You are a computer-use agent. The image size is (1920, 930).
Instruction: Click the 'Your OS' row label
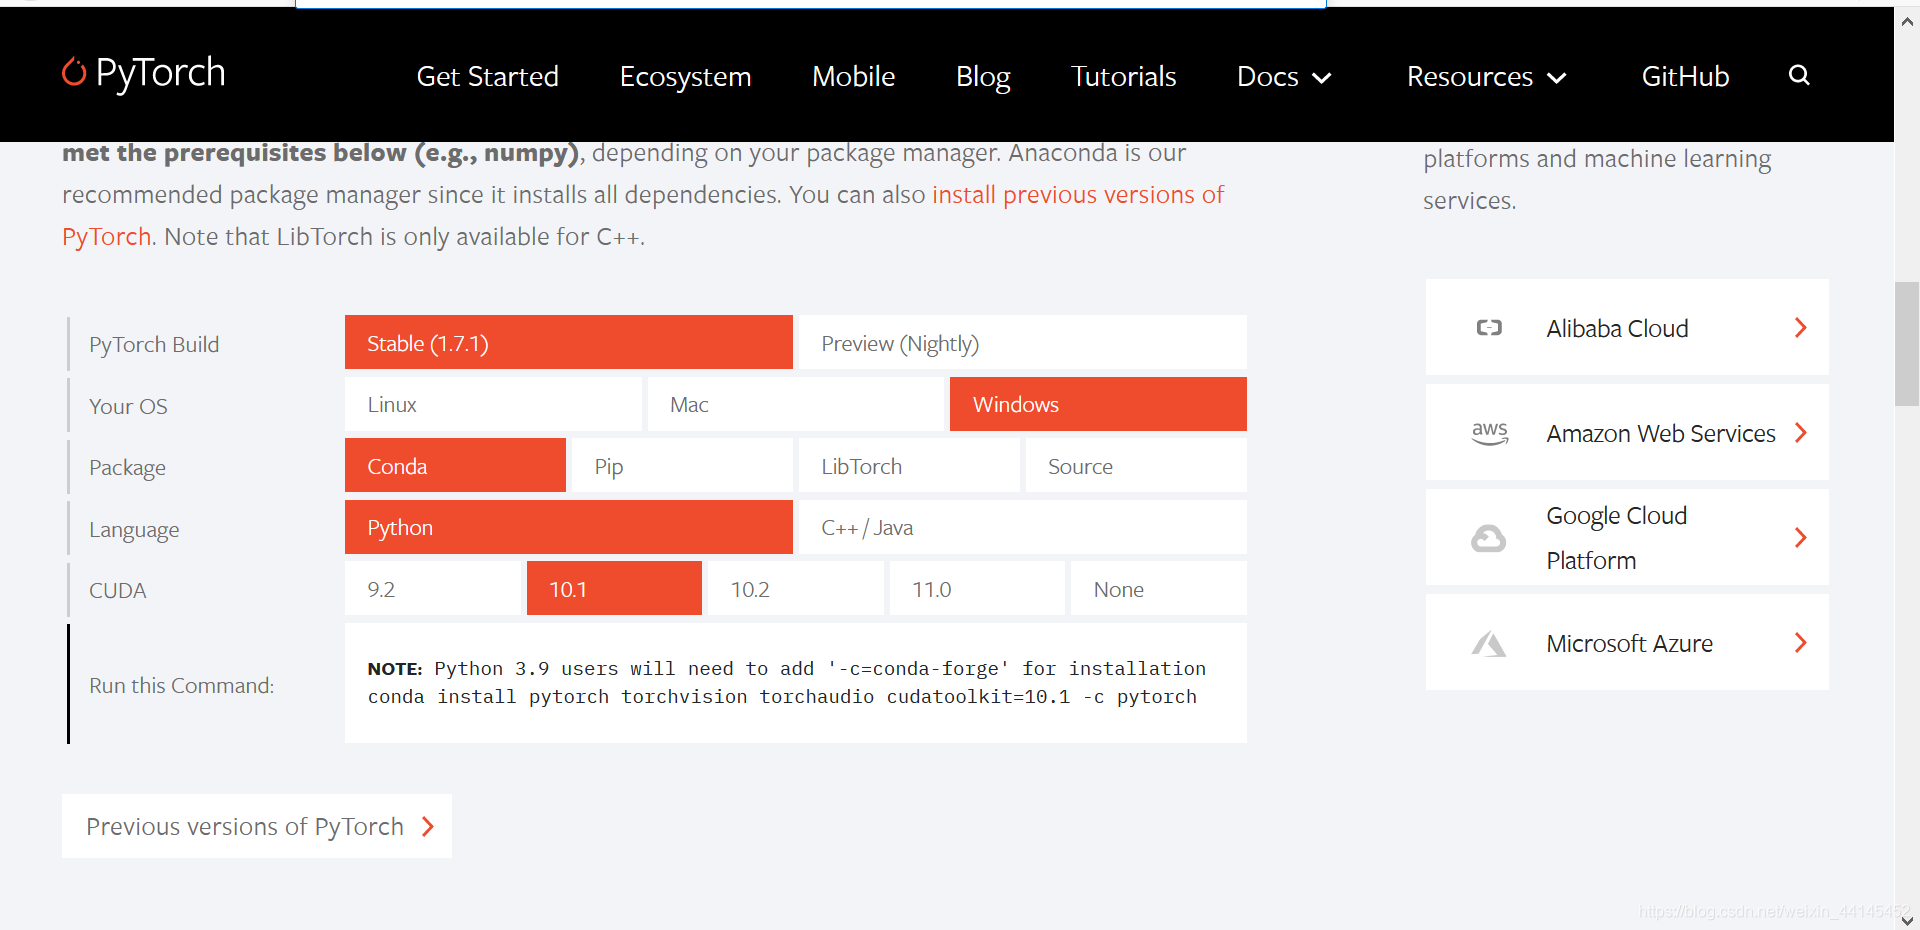coord(128,407)
